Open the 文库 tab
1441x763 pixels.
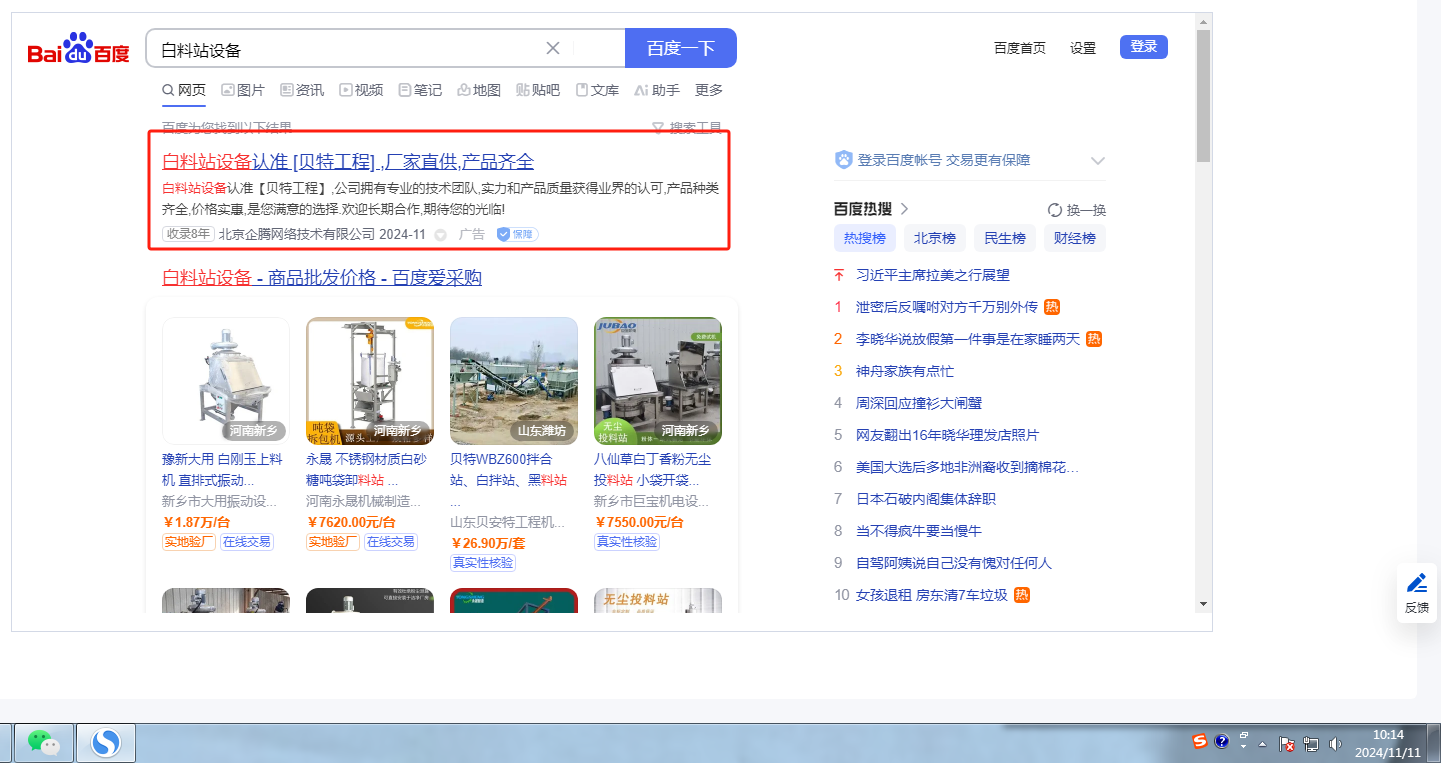597,90
